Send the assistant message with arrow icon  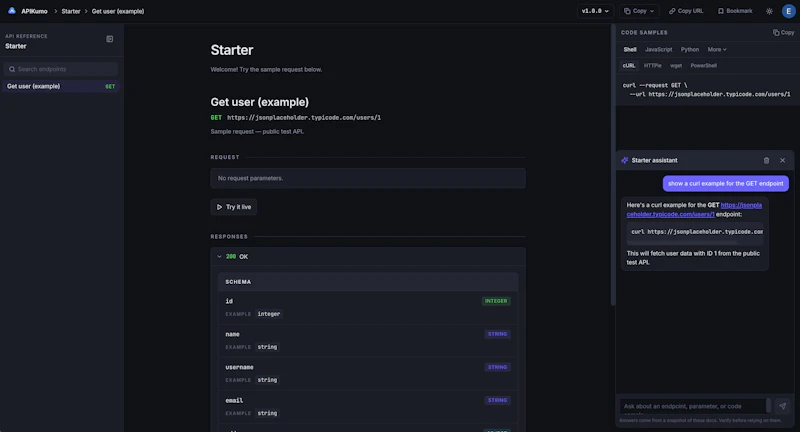[783, 406]
